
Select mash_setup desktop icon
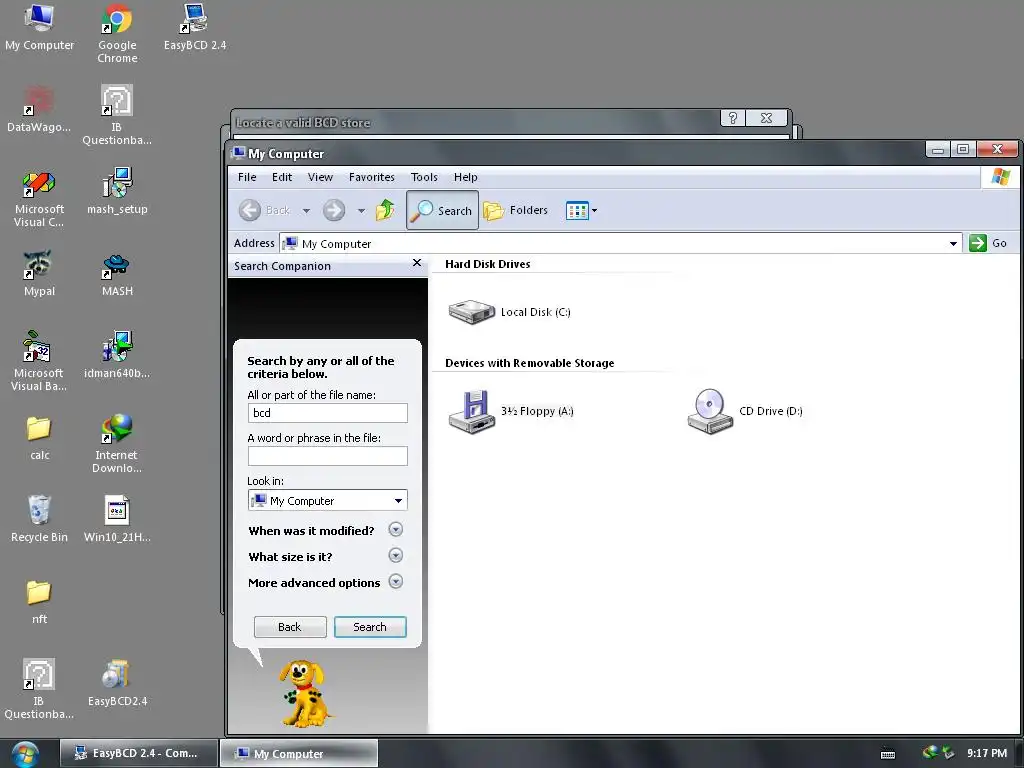[x=117, y=191]
